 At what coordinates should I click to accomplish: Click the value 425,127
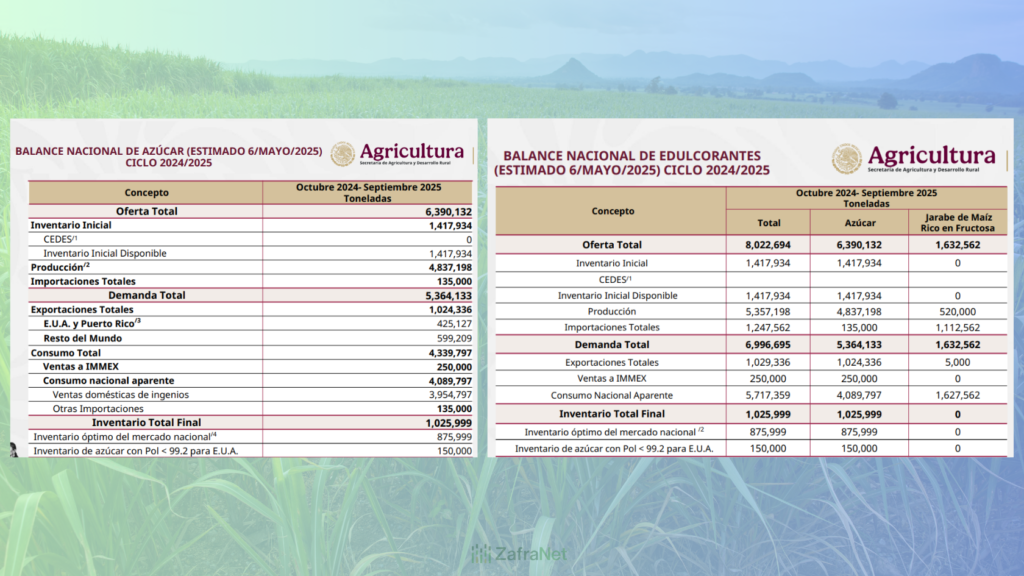click(x=454, y=324)
